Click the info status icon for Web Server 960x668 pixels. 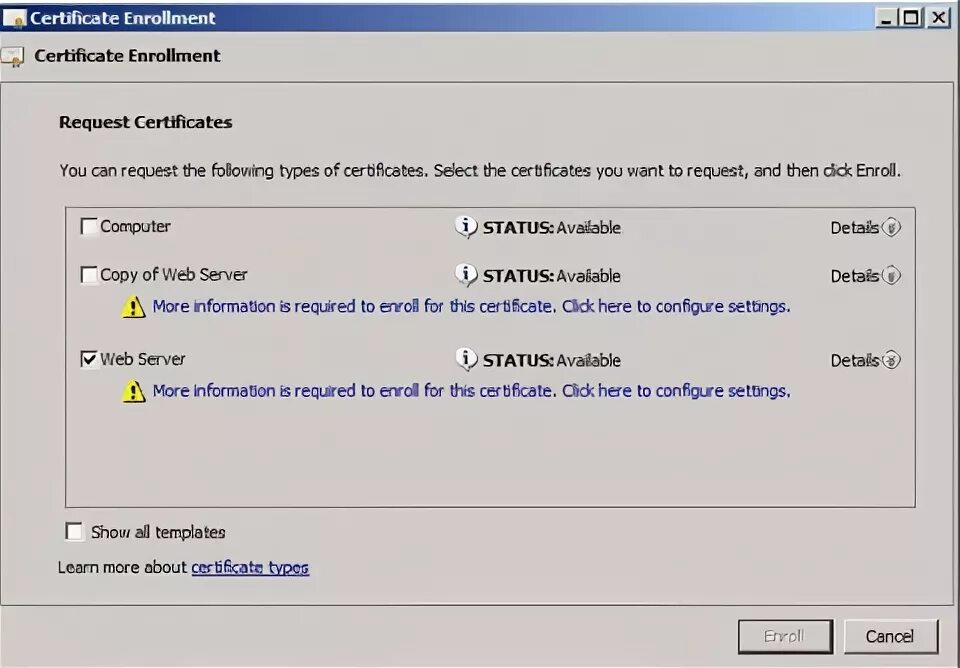point(465,359)
